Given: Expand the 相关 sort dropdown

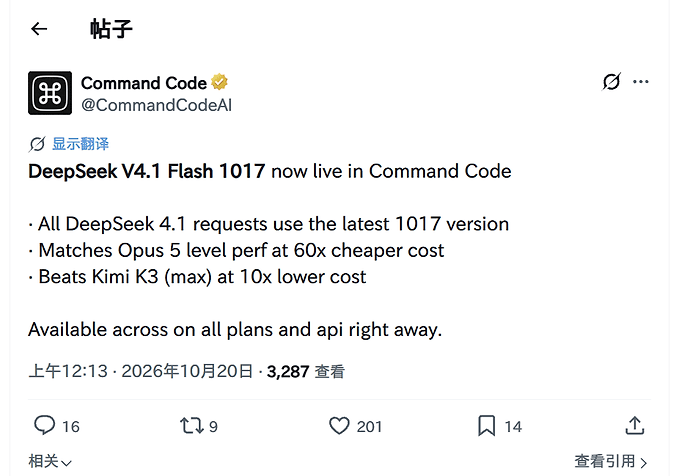Looking at the screenshot, I should click(x=50, y=461).
